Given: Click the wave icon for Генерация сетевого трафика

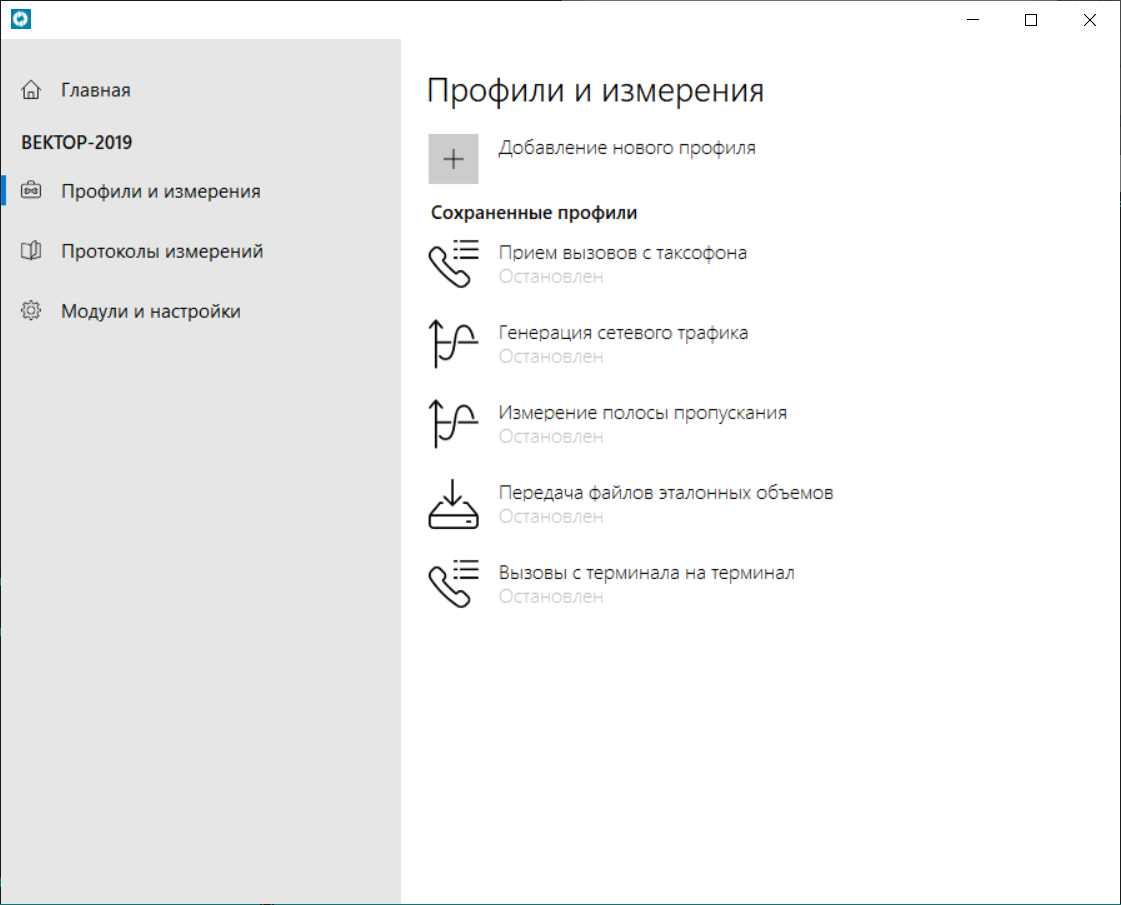Looking at the screenshot, I should coord(453,344).
